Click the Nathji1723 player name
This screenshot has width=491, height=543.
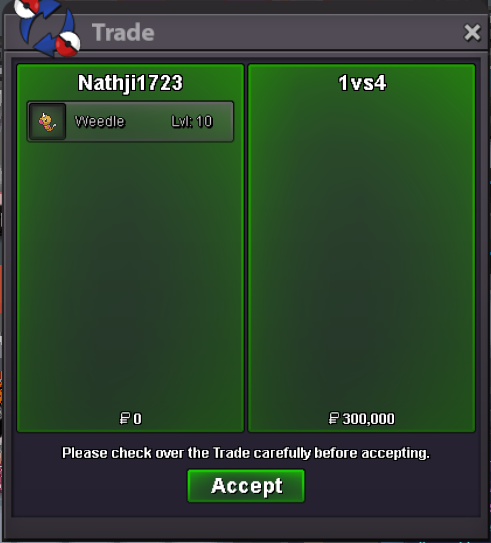coord(130,83)
